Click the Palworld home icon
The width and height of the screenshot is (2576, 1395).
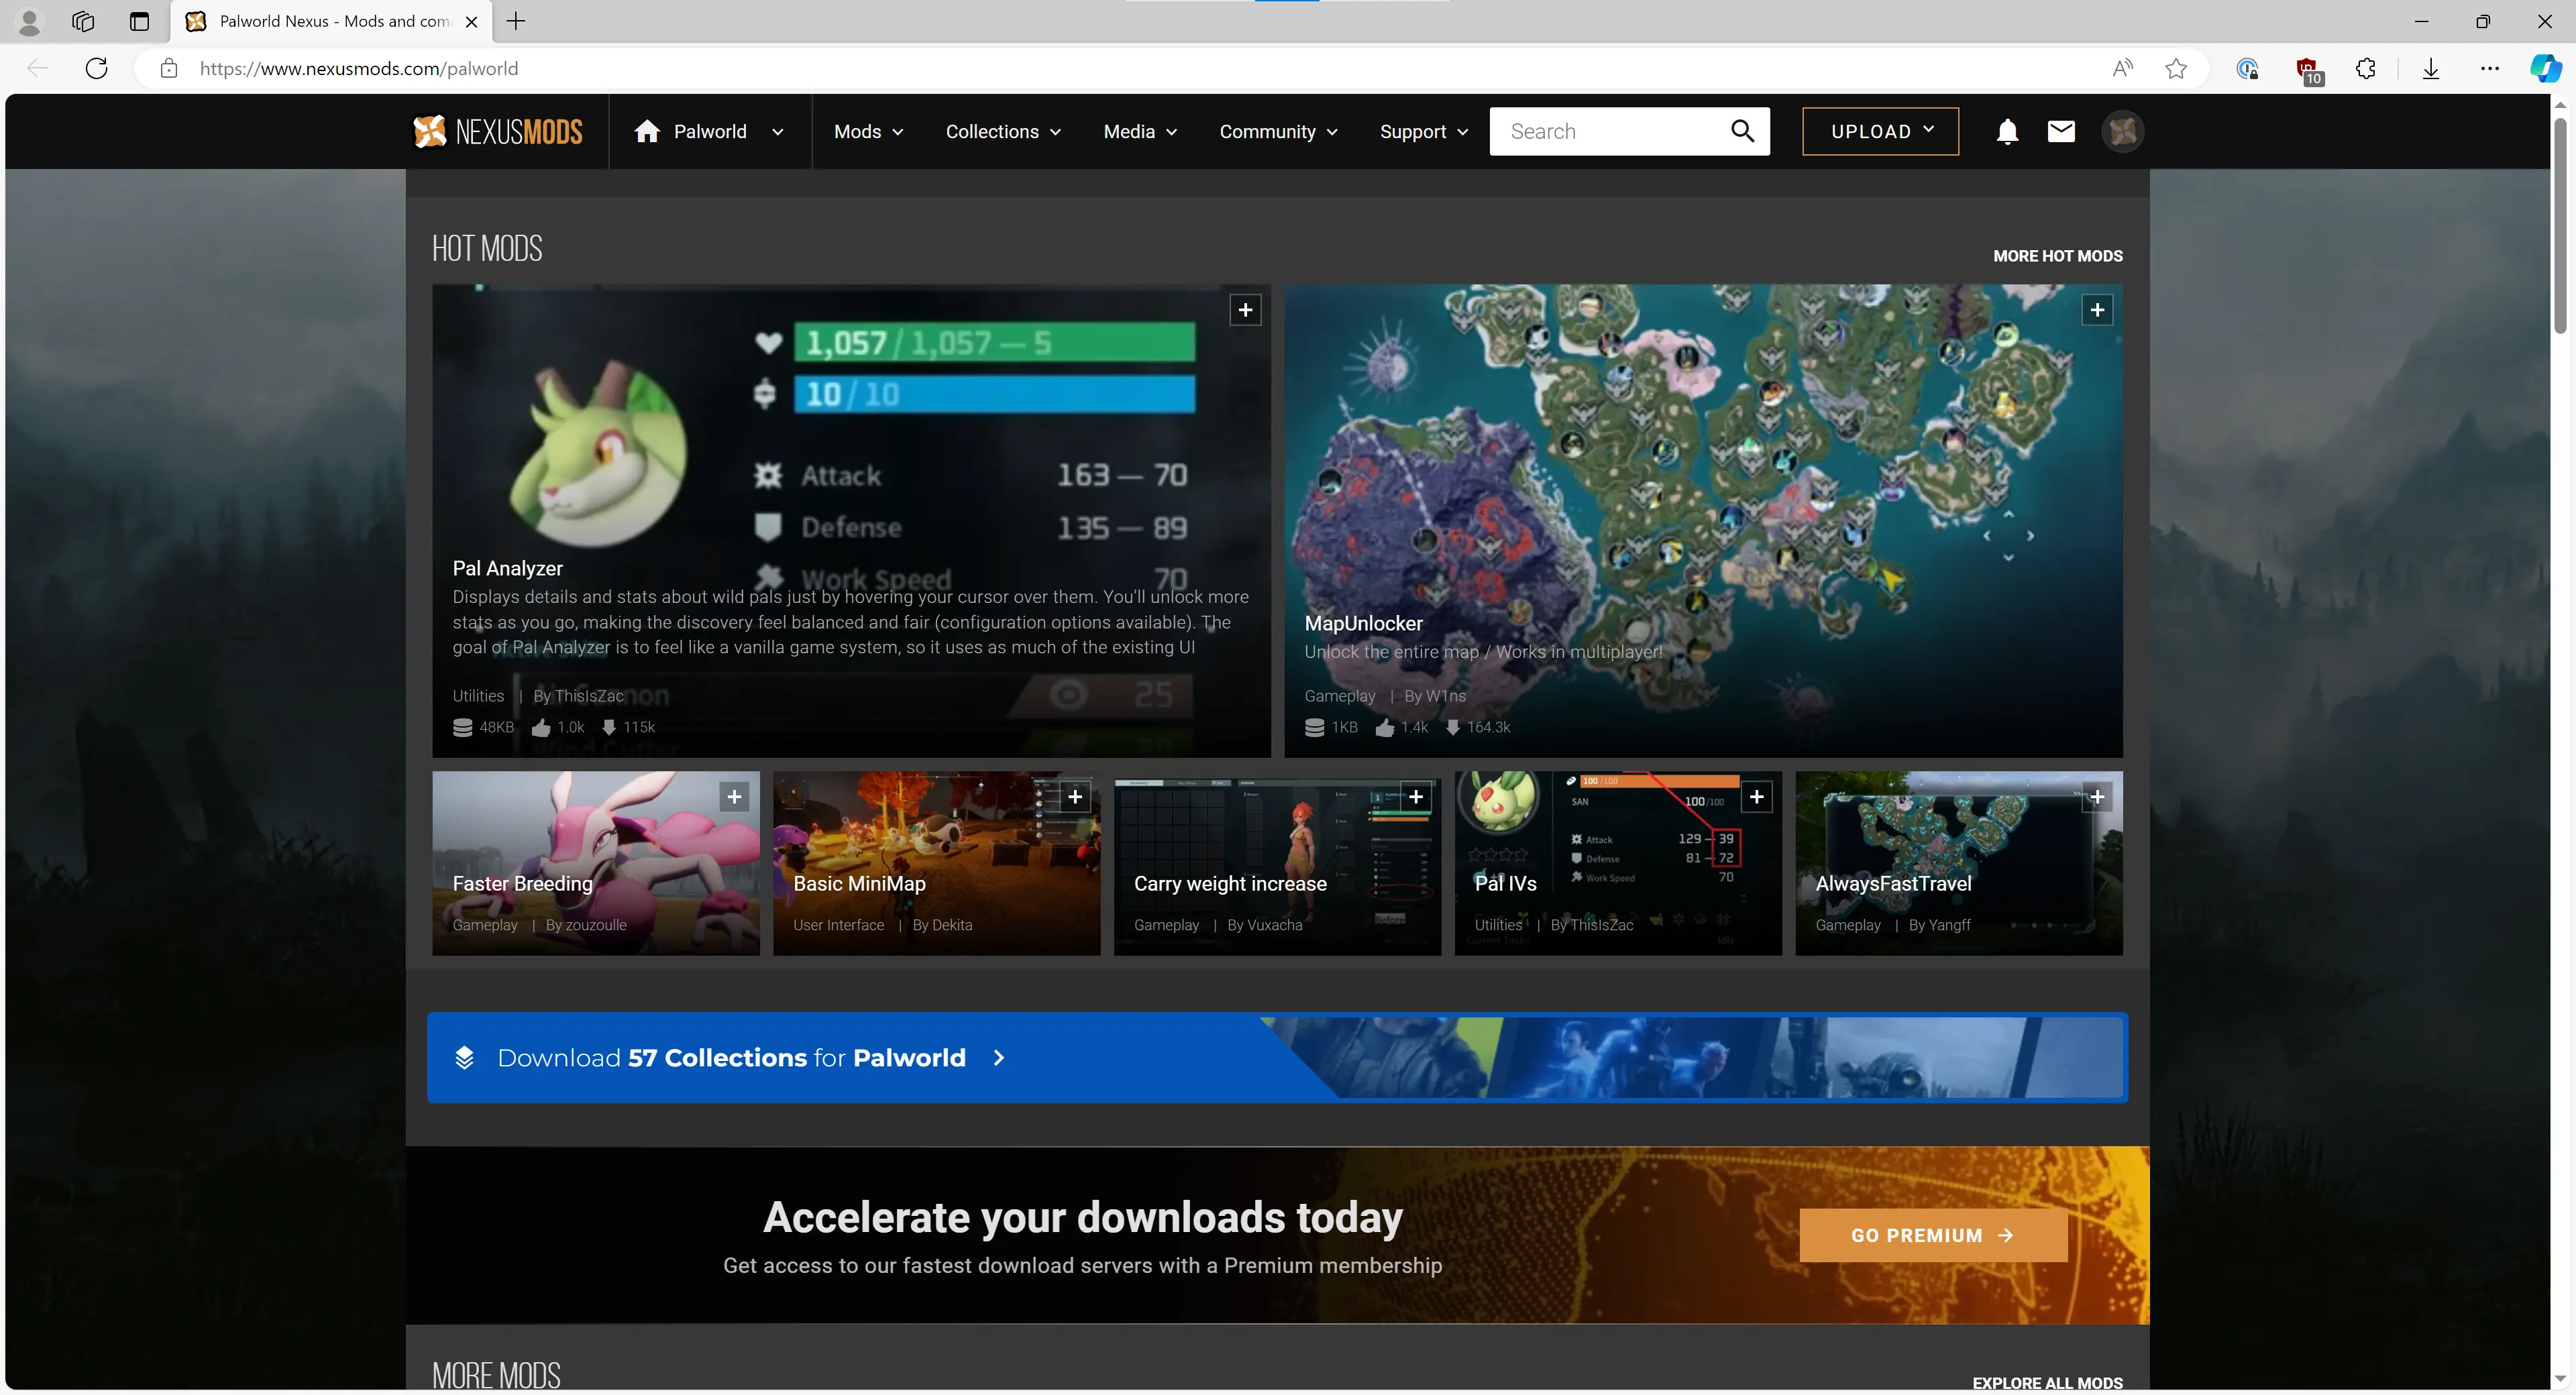[x=646, y=131]
